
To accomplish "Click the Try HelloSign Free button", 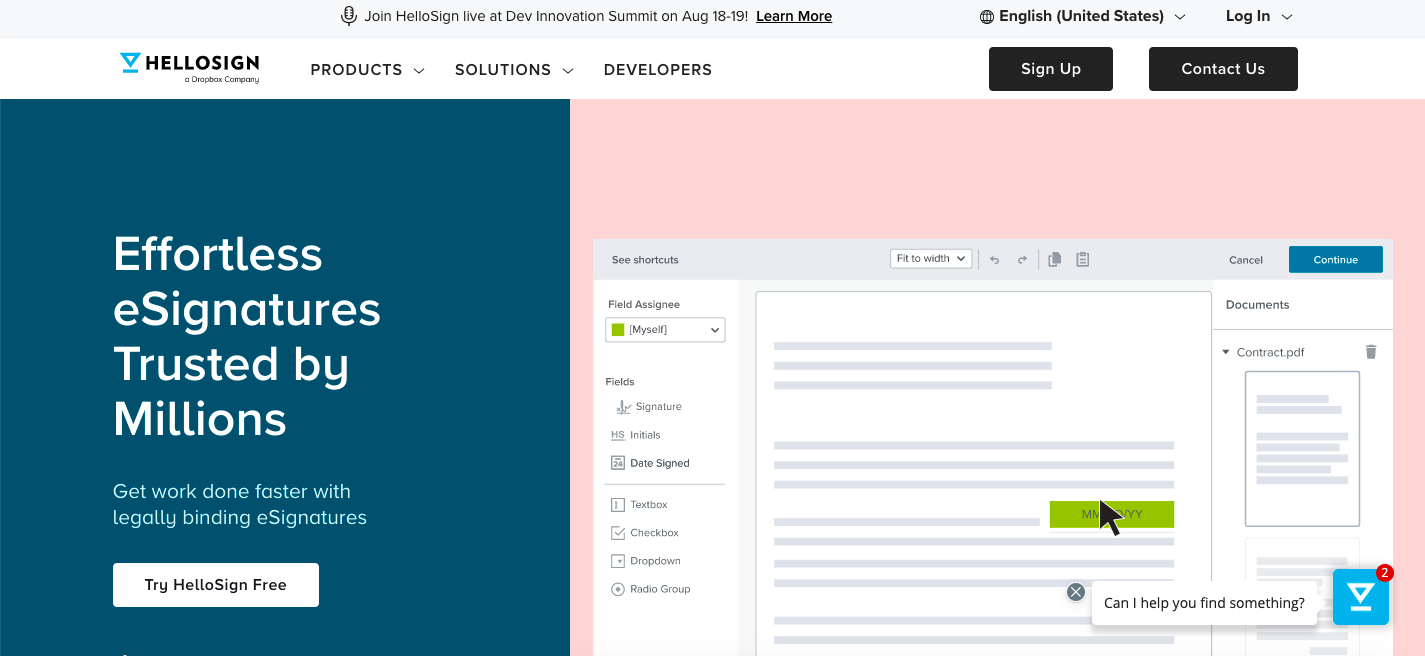I will pyautogui.click(x=216, y=585).
